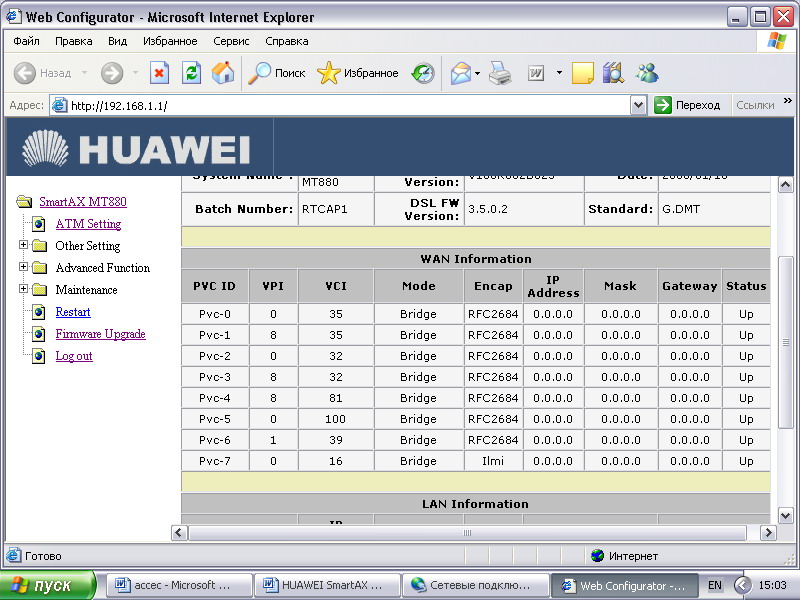Expand the Other Setting folder
The width and height of the screenshot is (800, 600).
pos(23,245)
